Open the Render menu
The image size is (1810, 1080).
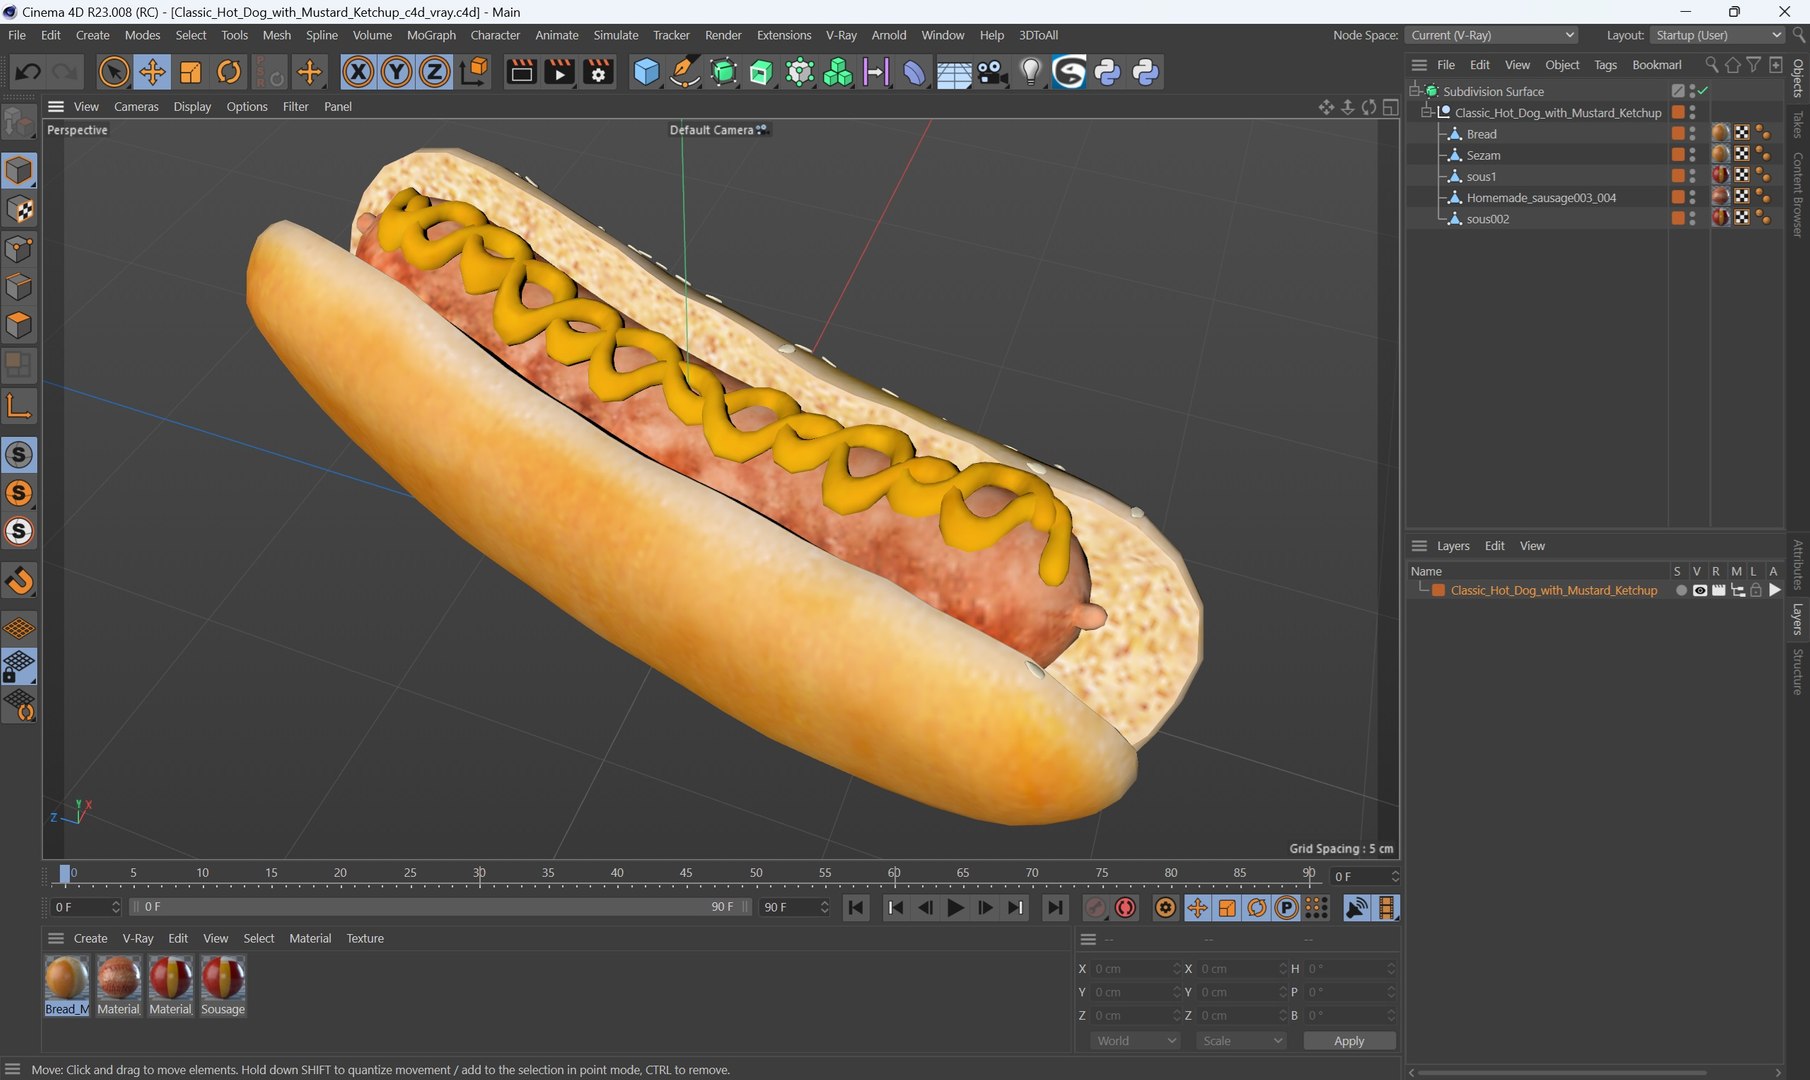coord(723,35)
